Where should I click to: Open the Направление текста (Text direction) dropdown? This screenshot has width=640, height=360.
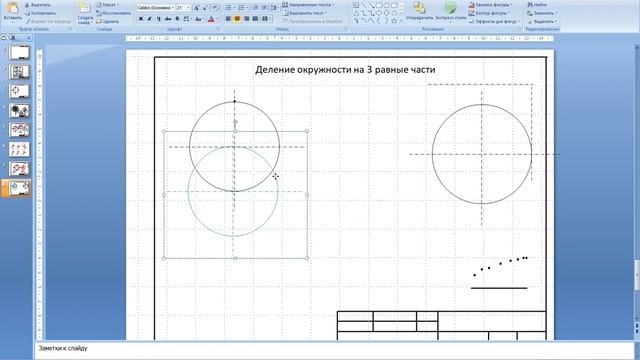pos(308,5)
